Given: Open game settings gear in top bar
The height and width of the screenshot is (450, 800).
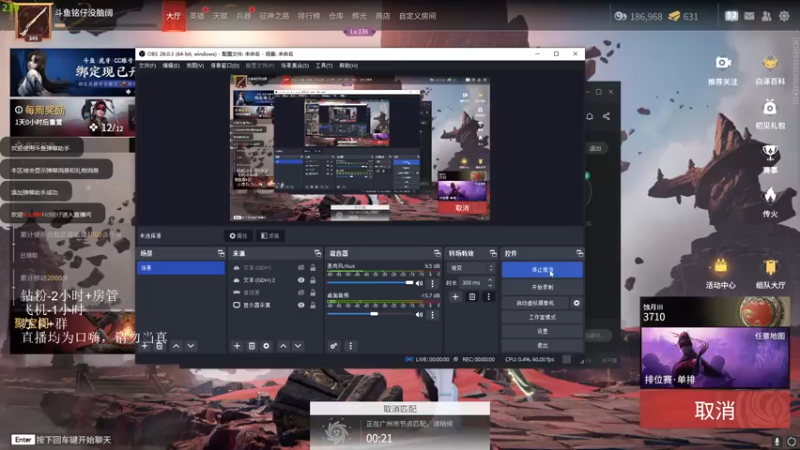Looking at the screenshot, I should 784,16.
